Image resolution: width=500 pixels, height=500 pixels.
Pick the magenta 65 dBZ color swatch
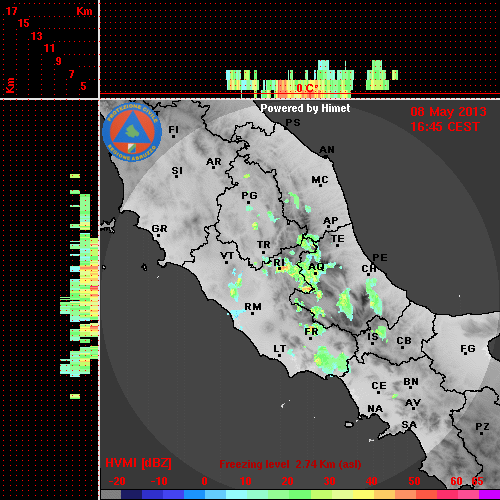tap(489, 494)
